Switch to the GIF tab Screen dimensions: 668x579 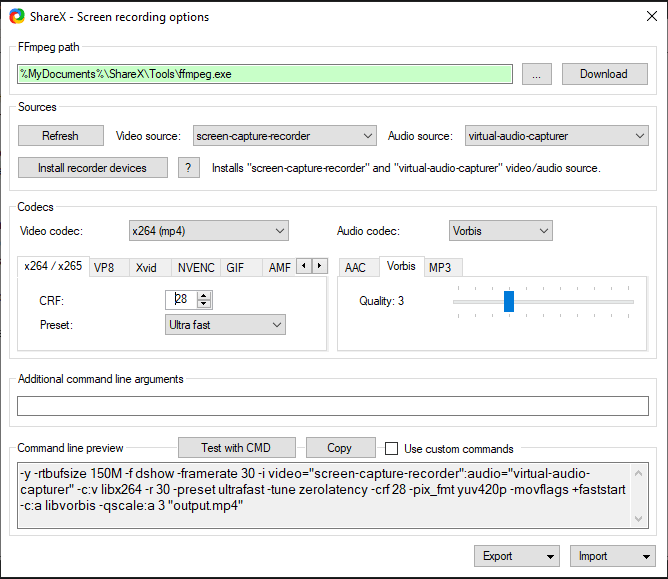point(241,268)
